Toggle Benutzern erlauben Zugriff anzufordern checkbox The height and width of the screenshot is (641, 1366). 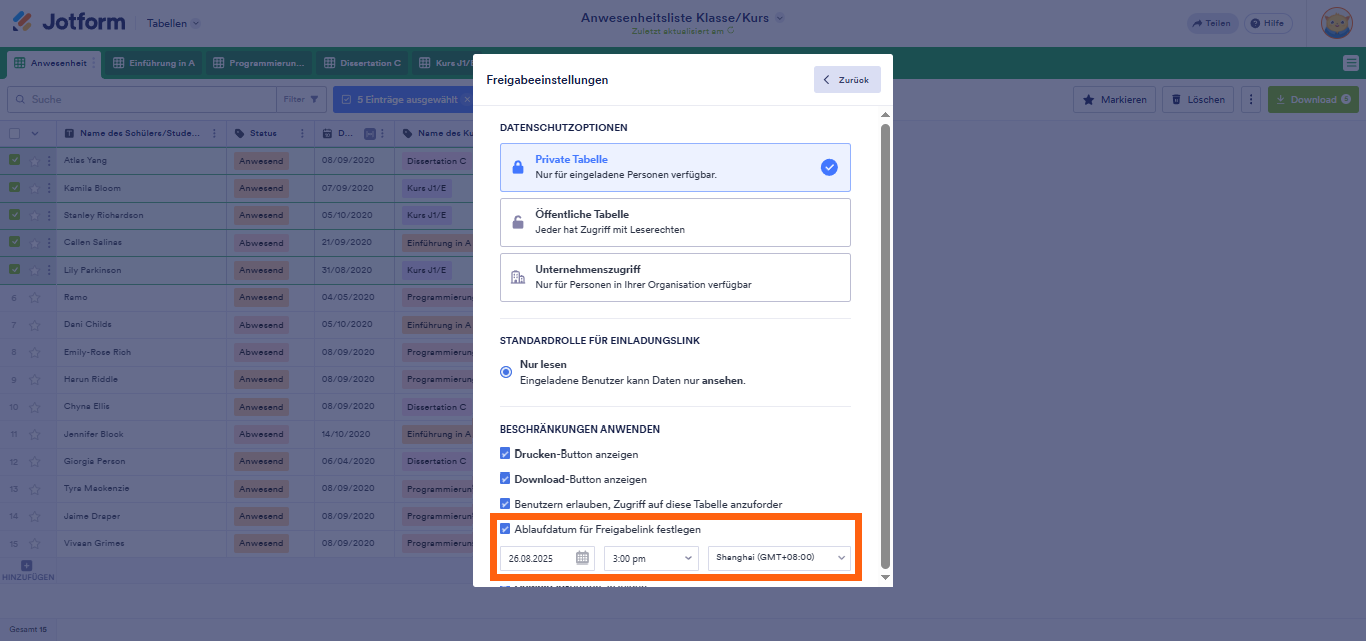pos(505,504)
